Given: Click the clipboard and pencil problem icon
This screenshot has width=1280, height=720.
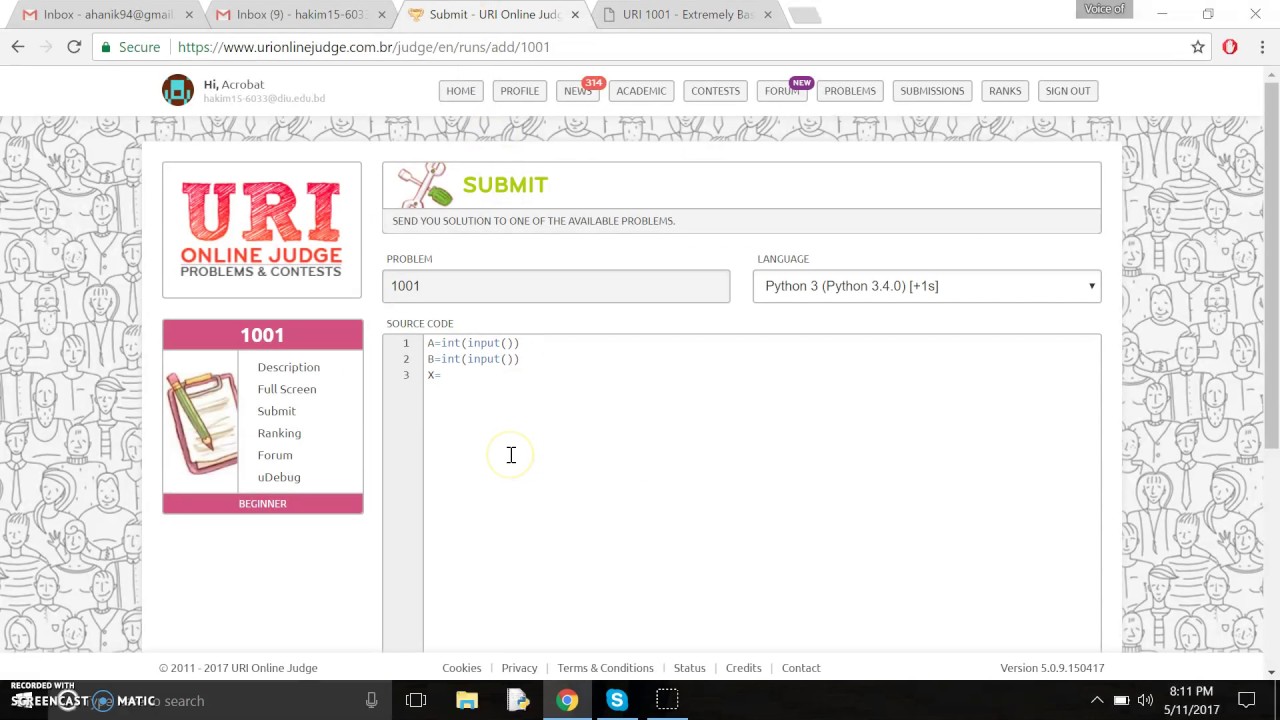Looking at the screenshot, I should coord(202,422).
